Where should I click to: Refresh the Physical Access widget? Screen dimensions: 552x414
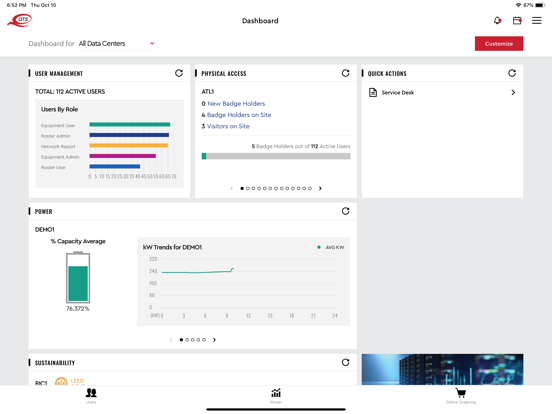click(345, 73)
